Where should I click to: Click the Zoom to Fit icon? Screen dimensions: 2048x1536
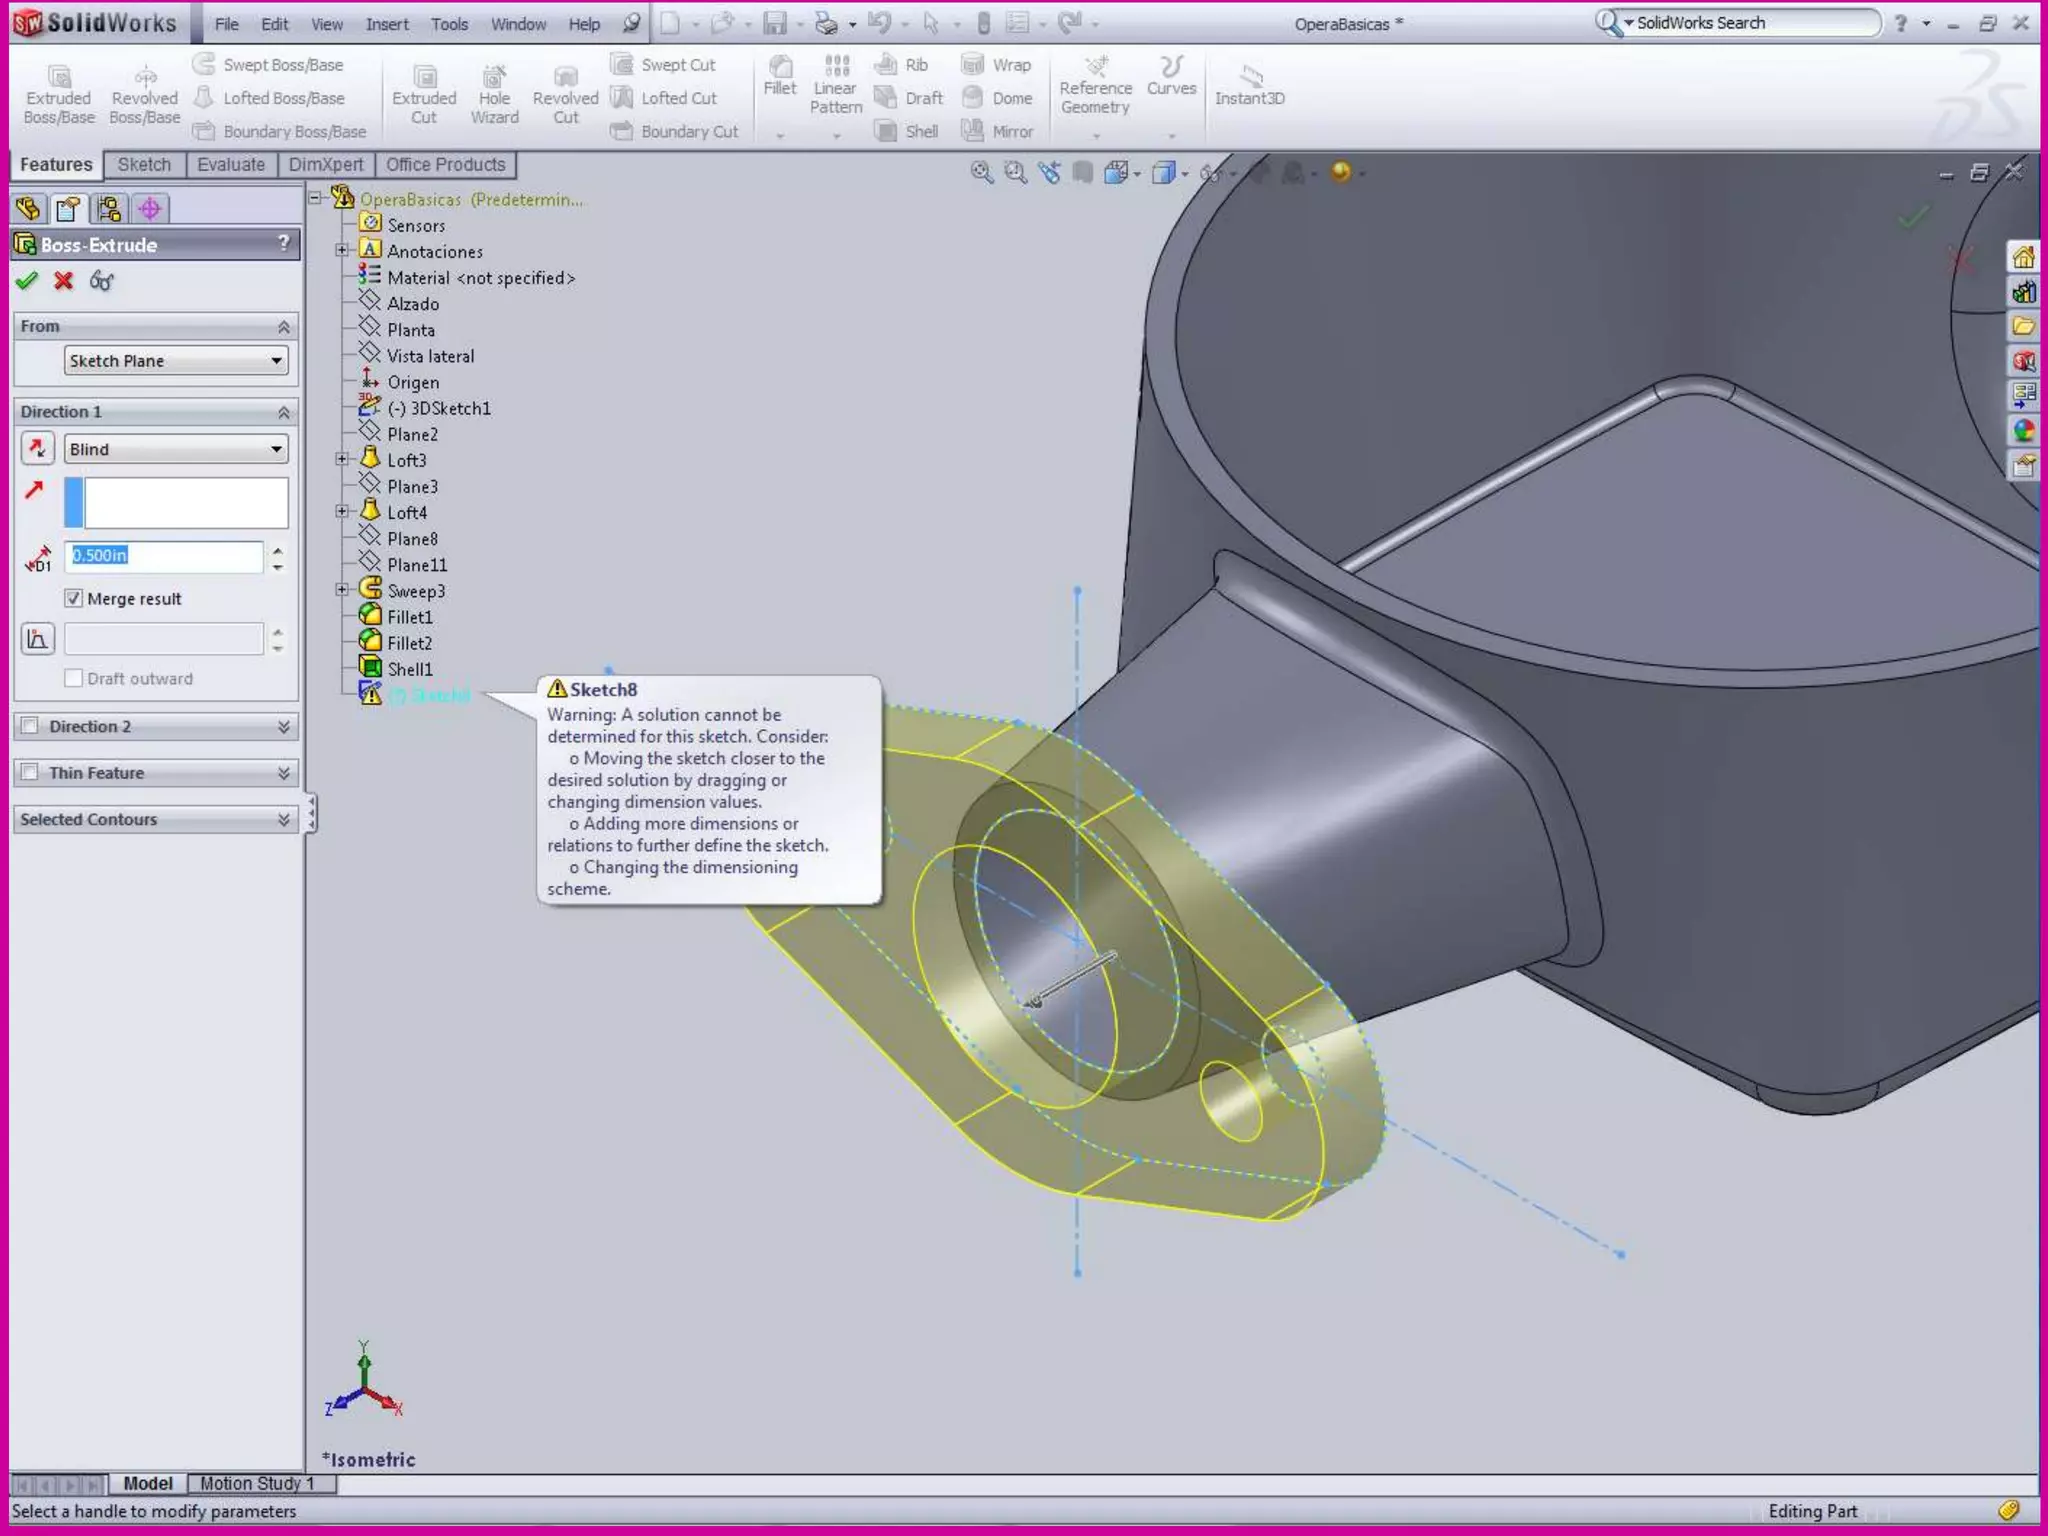click(x=981, y=173)
